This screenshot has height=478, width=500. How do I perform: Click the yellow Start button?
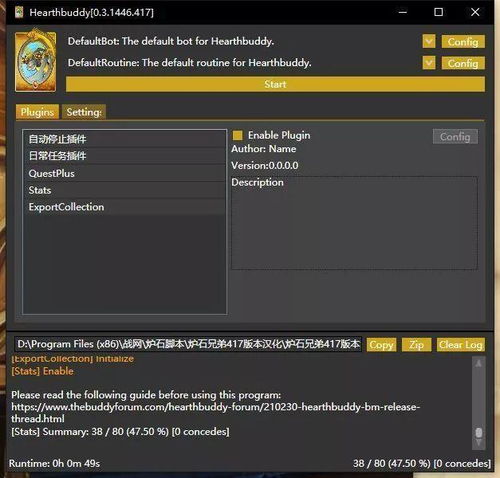275,84
